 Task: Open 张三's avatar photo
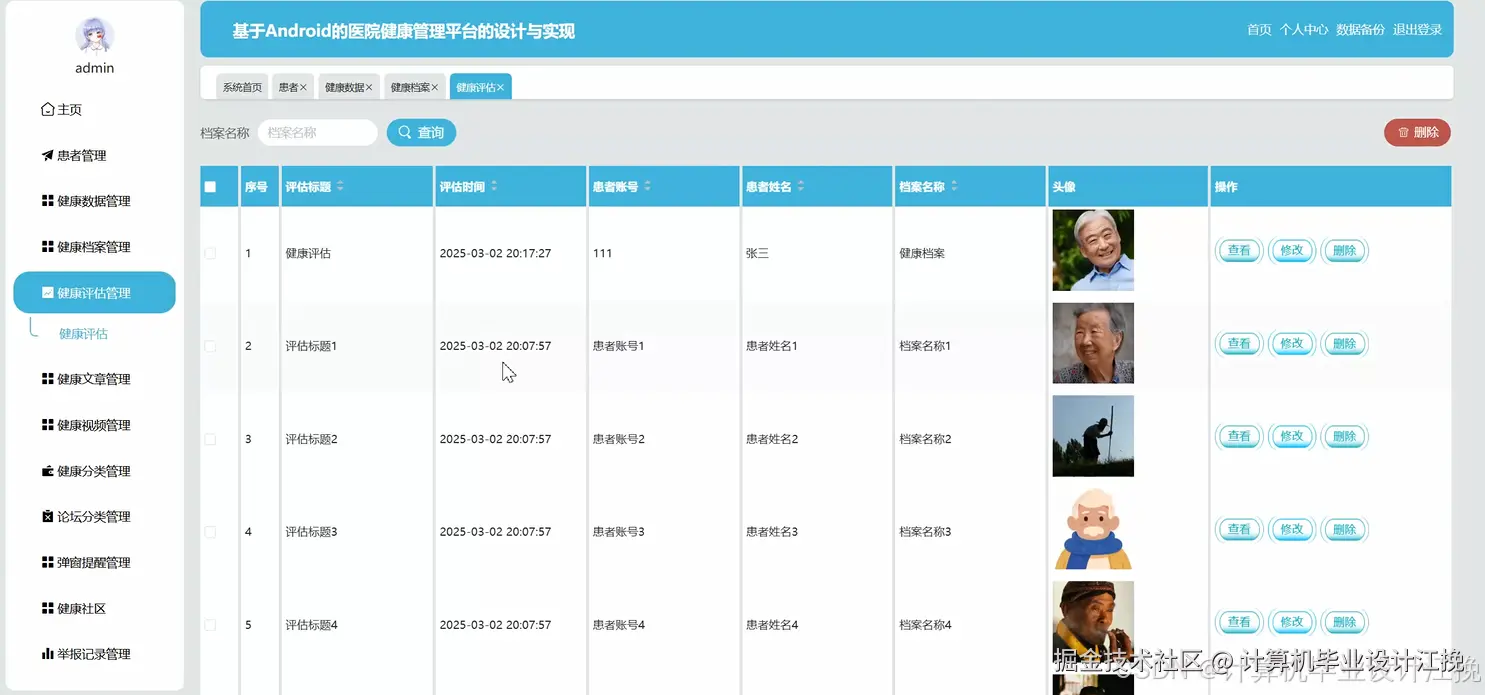(x=1093, y=250)
